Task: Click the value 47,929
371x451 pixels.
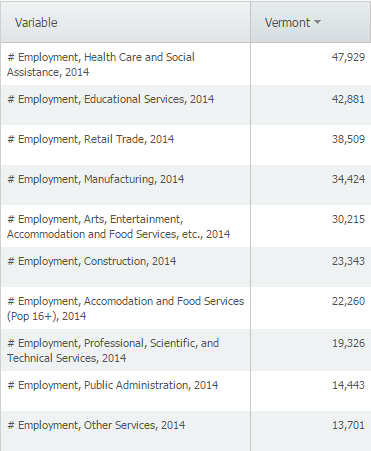Action: click(348, 57)
